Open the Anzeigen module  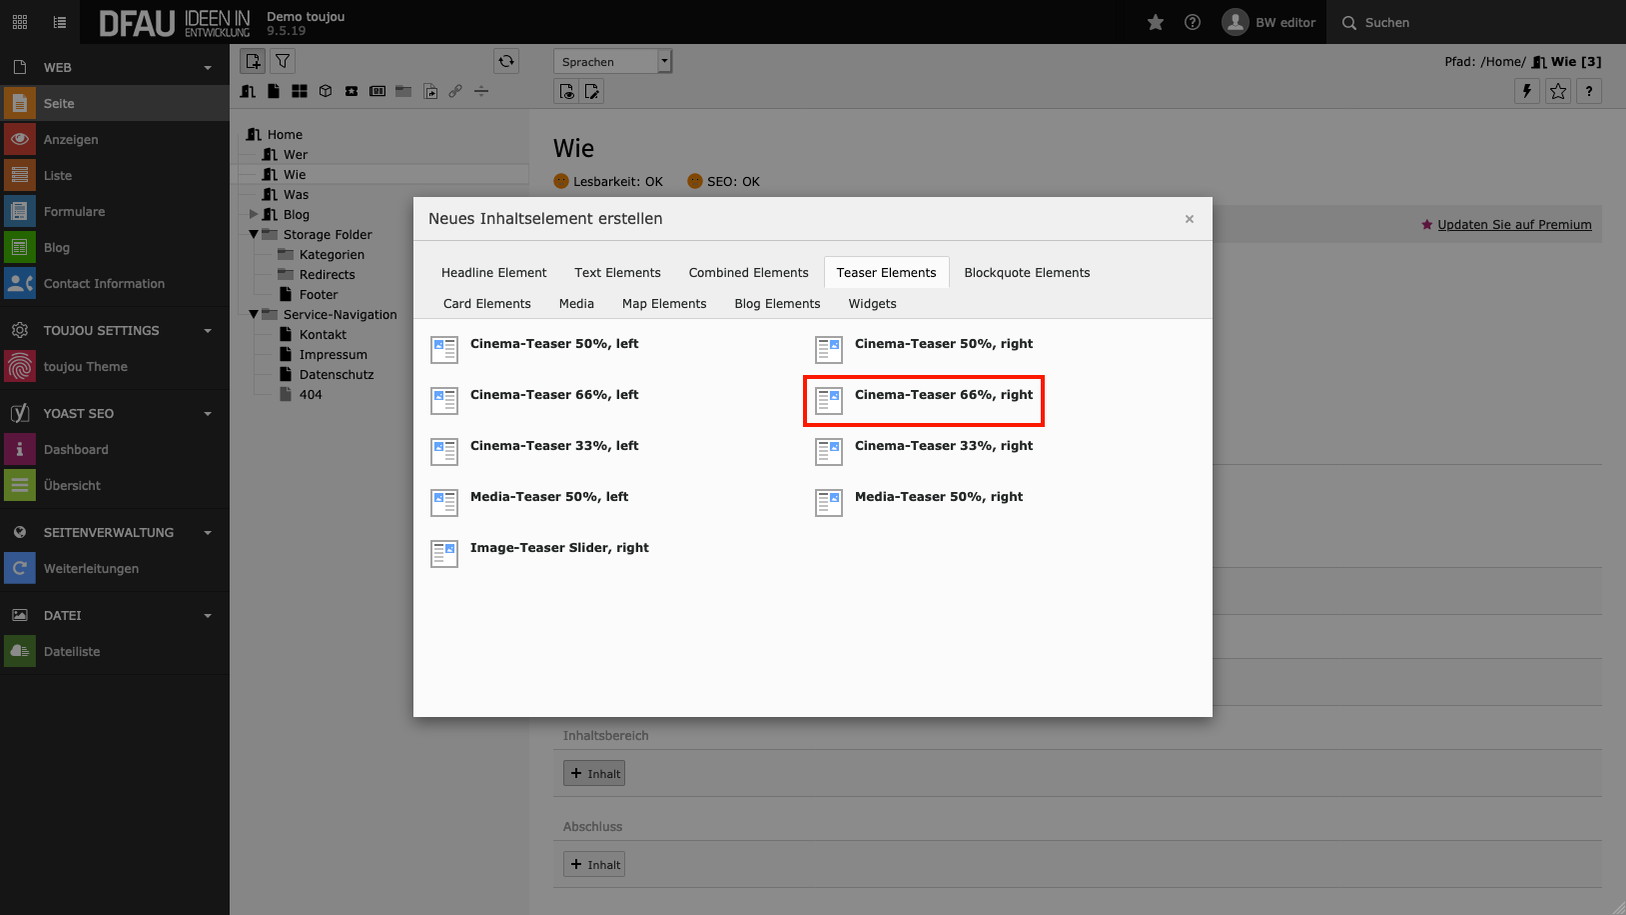click(x=70, y=140)
